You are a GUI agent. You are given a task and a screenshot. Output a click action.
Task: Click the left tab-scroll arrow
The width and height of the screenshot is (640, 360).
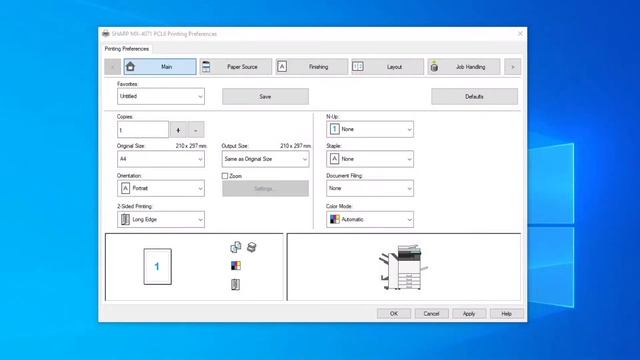tap(112, 67)
